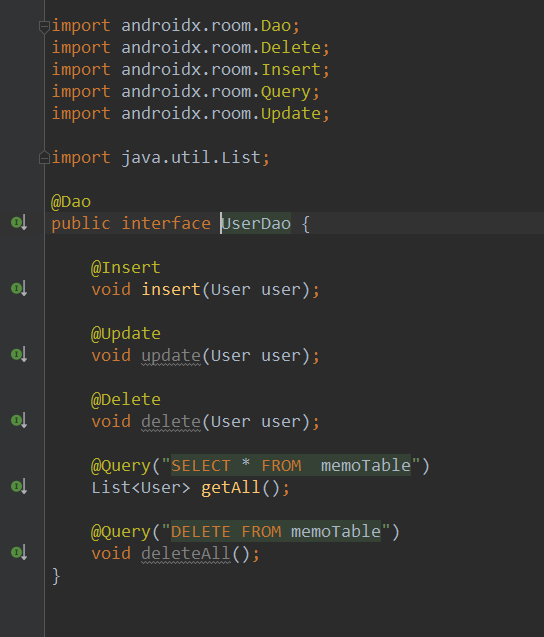The width and height of the screenshot is (544, 637).
Task: Click gutter icon beside getAll() method
Action: pyautogui.click(x=19, y=486)
